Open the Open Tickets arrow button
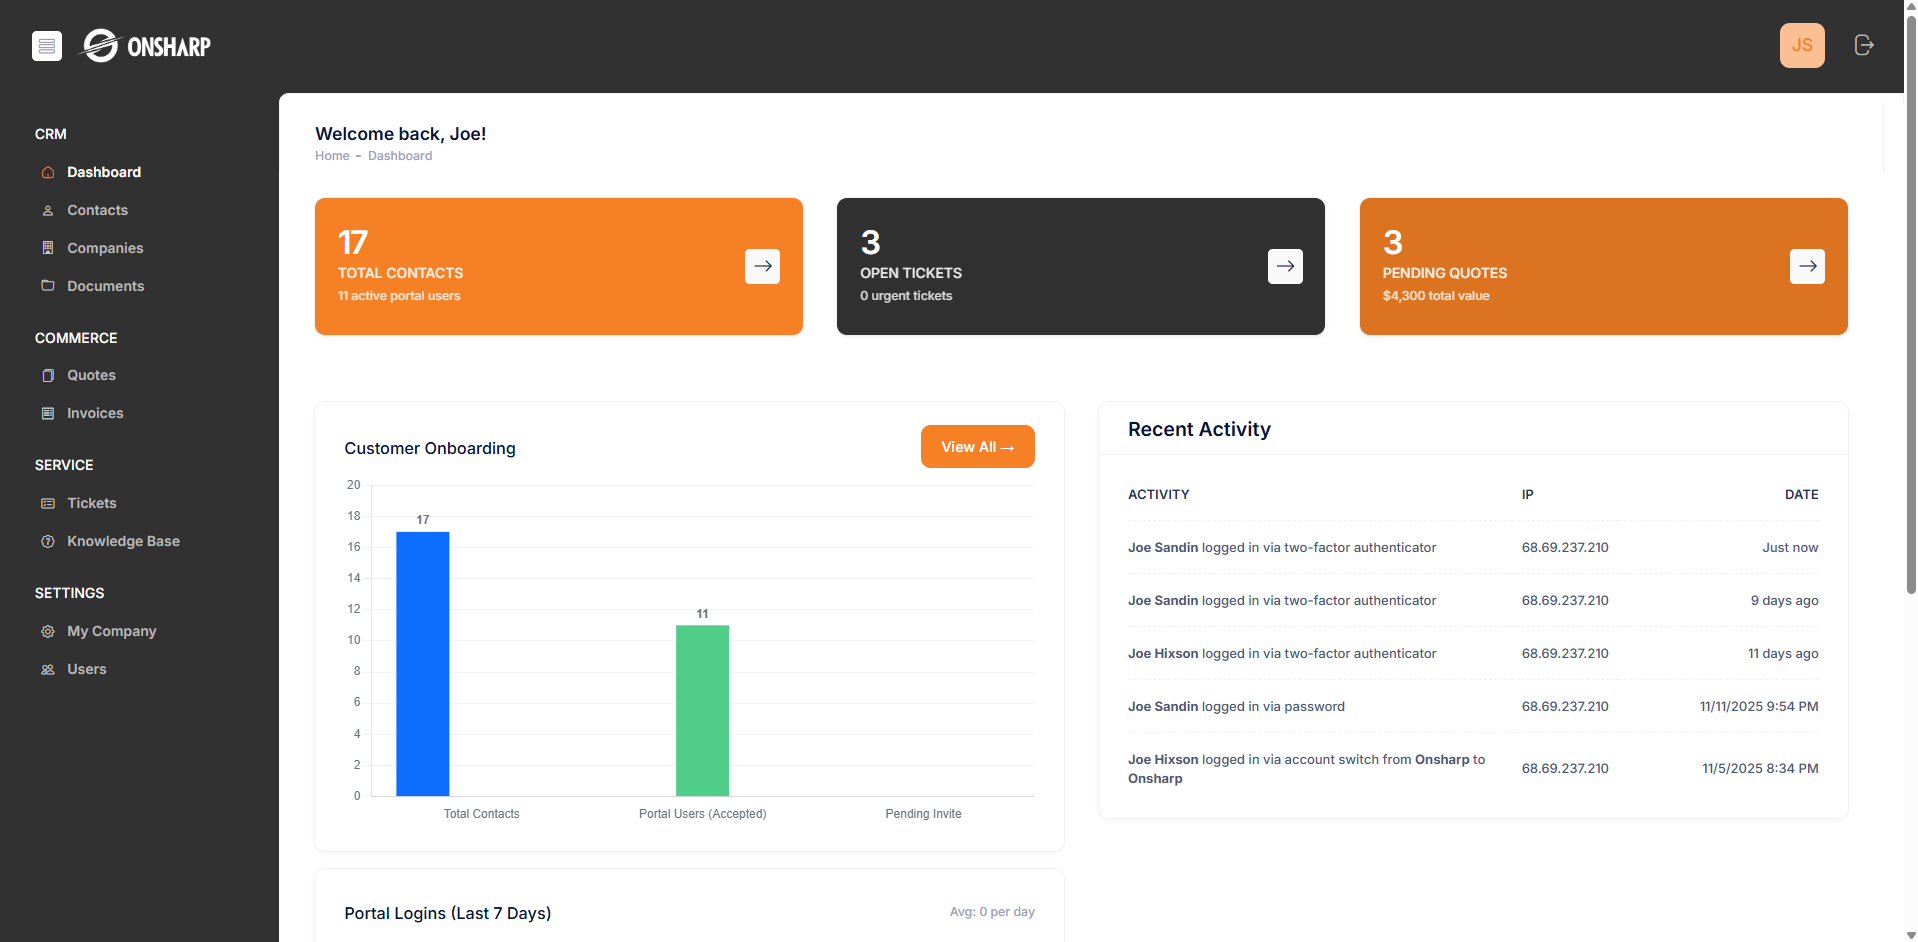This screenshot has width=1918, height=942. [x=1285, y=266]
